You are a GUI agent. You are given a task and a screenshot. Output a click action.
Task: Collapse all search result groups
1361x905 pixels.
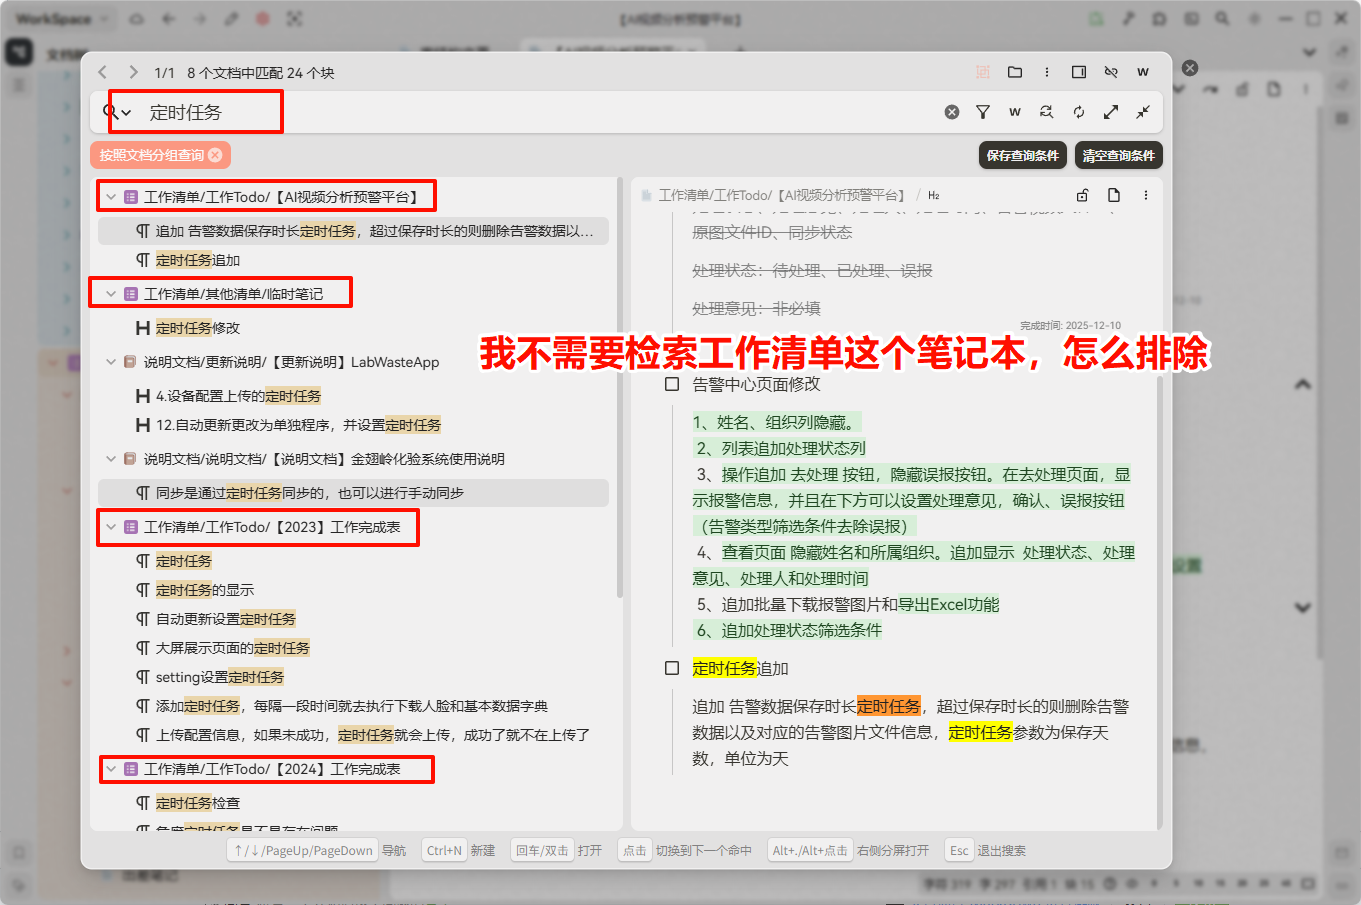(1143, 112)
